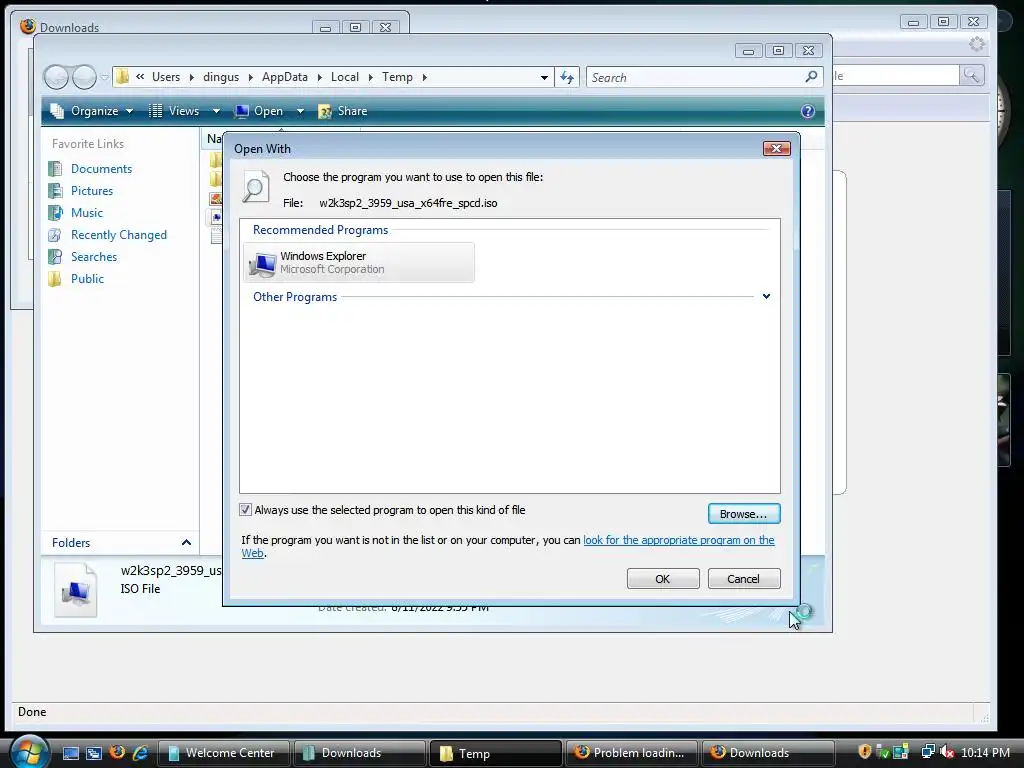Image resolution: width=1024 pixels, height=768 pixels.
Task: Click the Windows Start orb
Action: 29,752
